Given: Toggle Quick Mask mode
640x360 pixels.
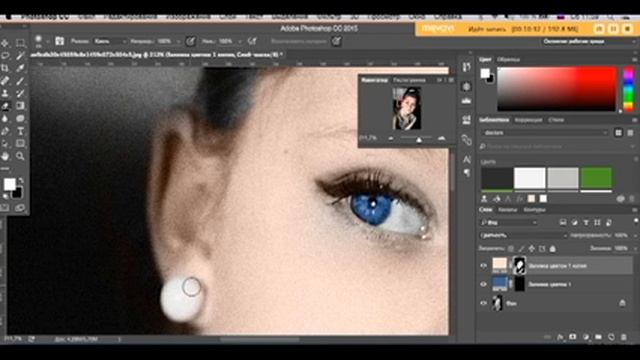Looking at the screenshot, I should point(5,208).
